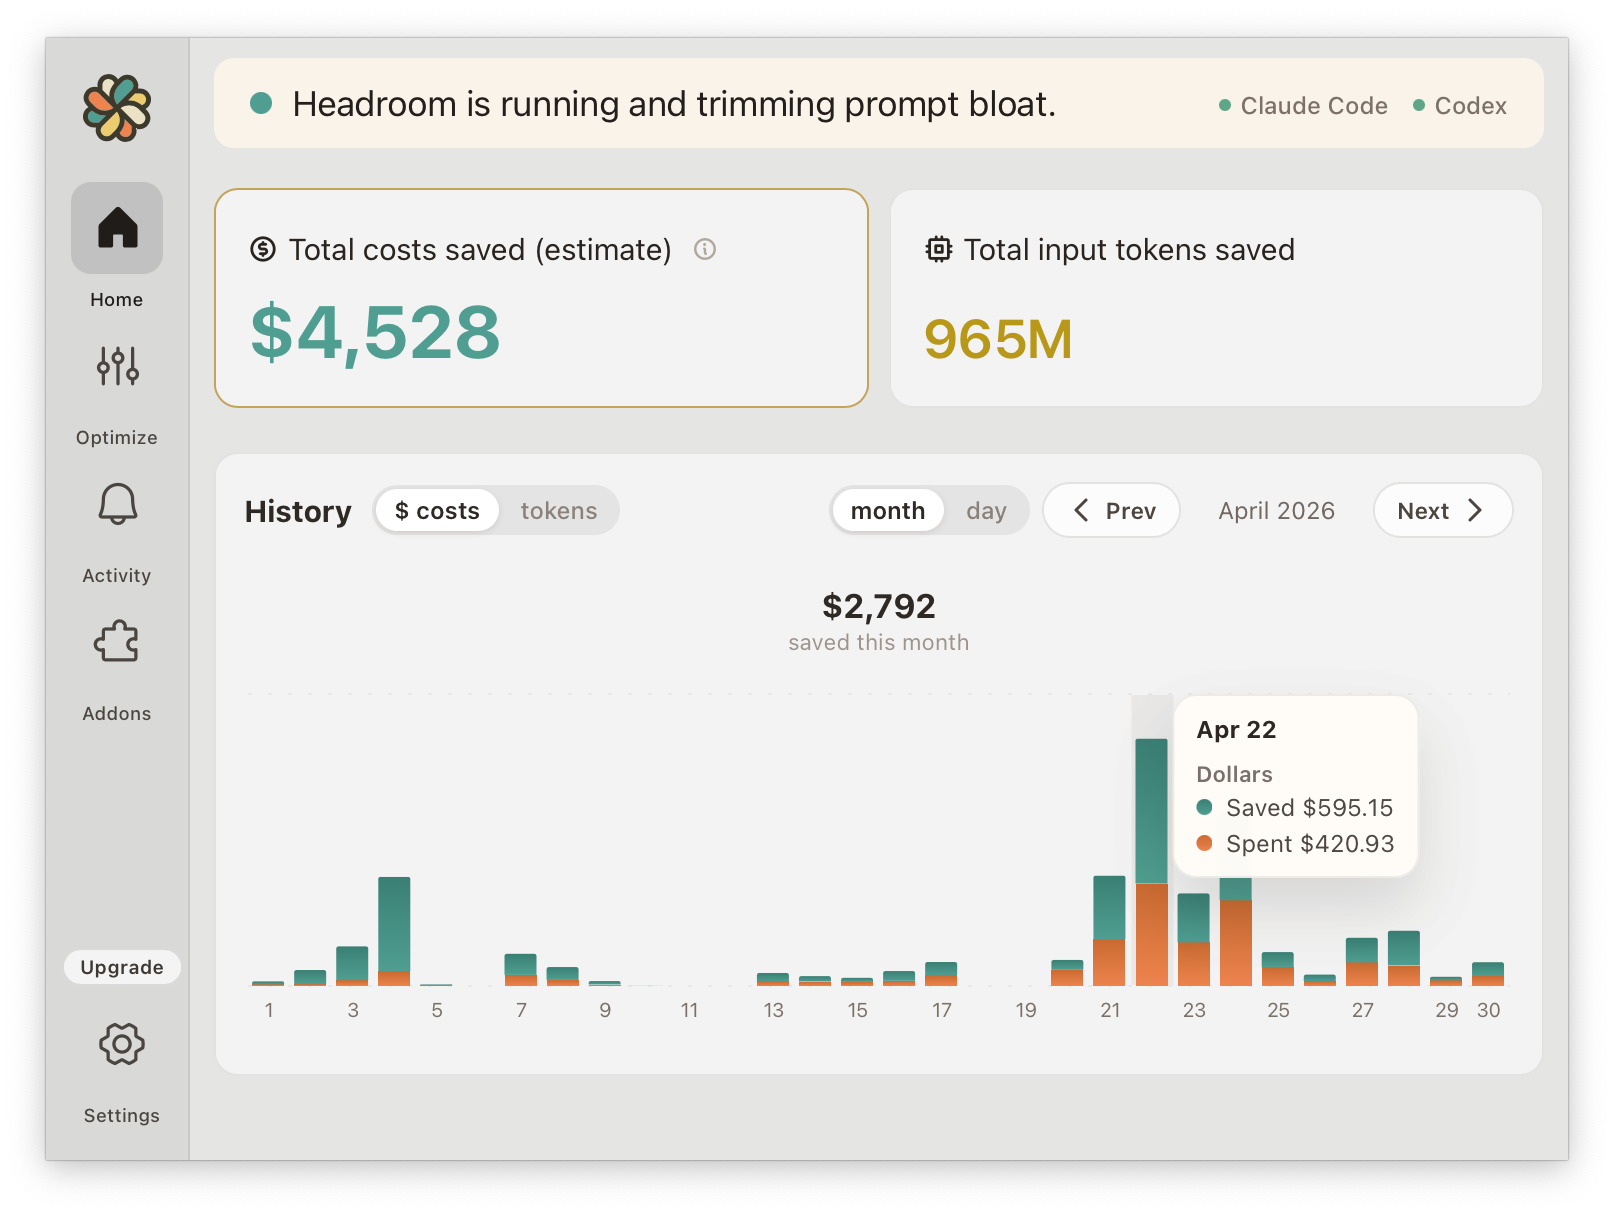1614x1214 pixels.
Task: Click the Headroom is running banner text
Action: (x=674, y=104)
